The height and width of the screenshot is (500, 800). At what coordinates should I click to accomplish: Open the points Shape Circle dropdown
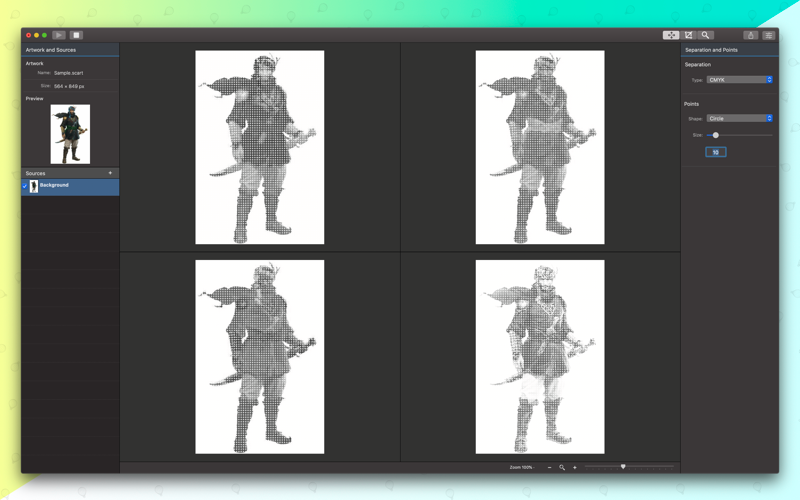point(739,118)
